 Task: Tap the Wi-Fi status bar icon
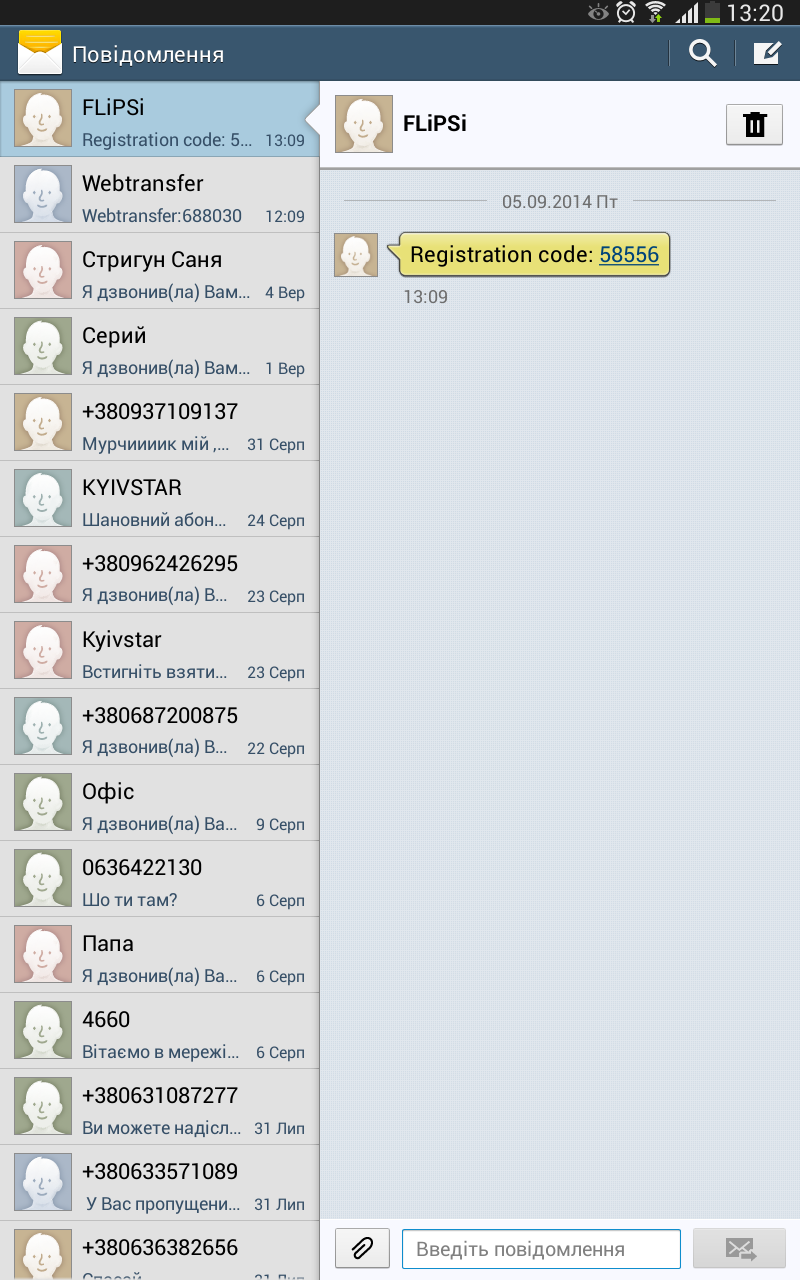tap(655, 12)
